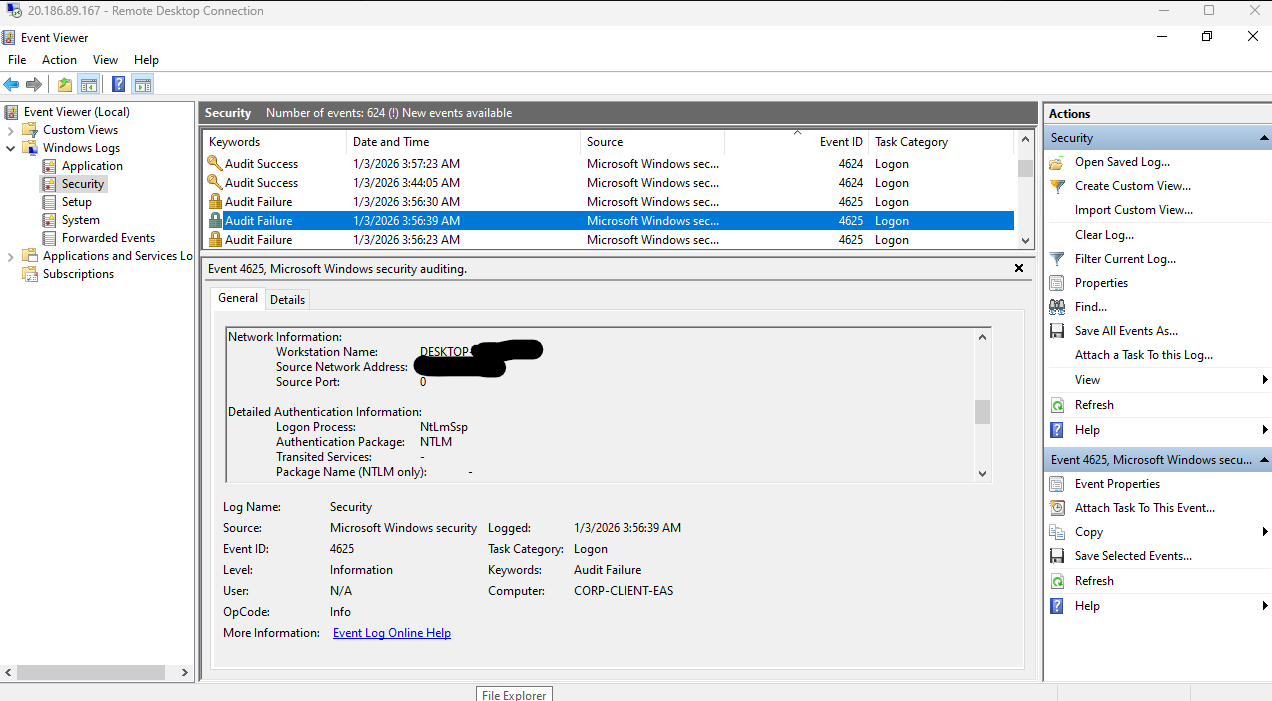
Task: Click the Attach Task To This Event icon
Action: (1057, 508)
